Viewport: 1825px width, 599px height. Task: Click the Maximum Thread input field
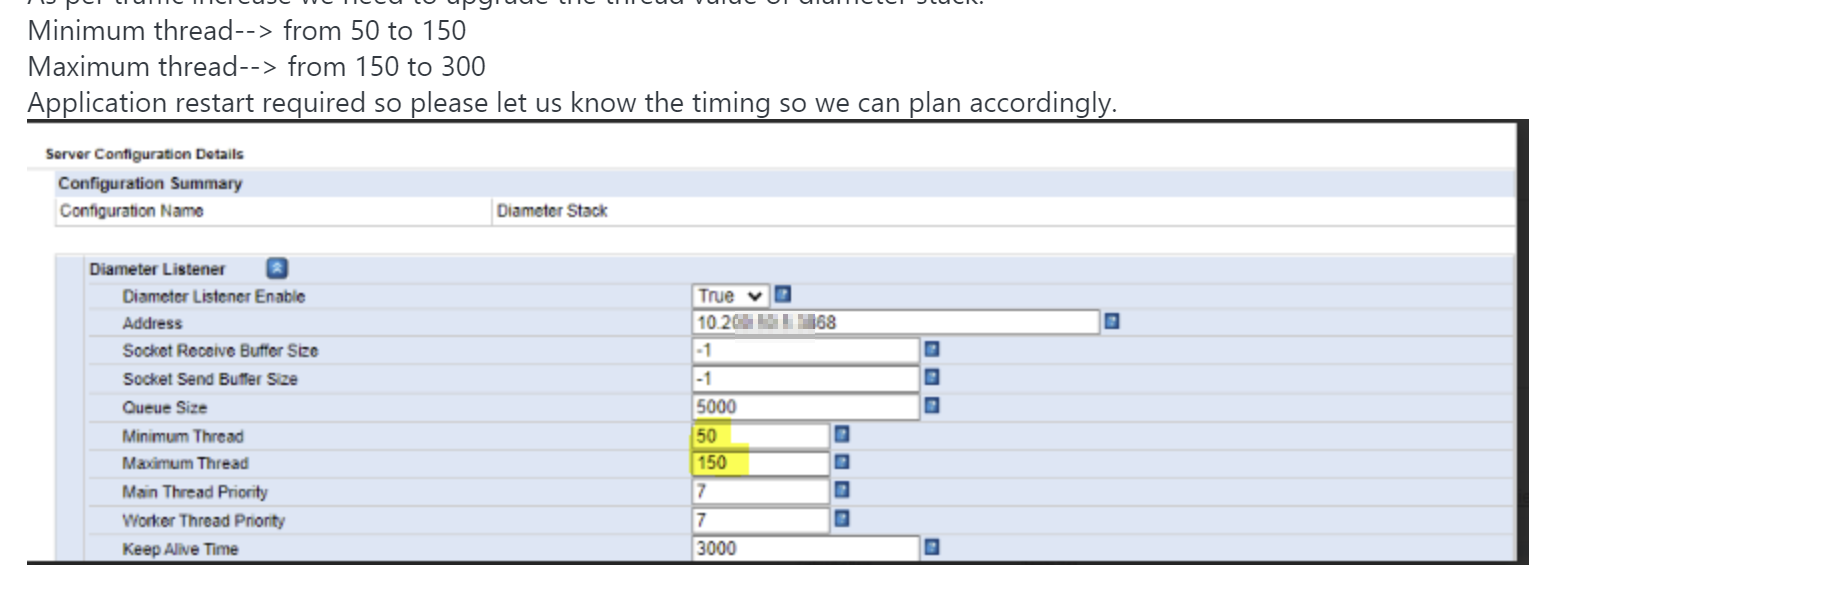(761, 463)
